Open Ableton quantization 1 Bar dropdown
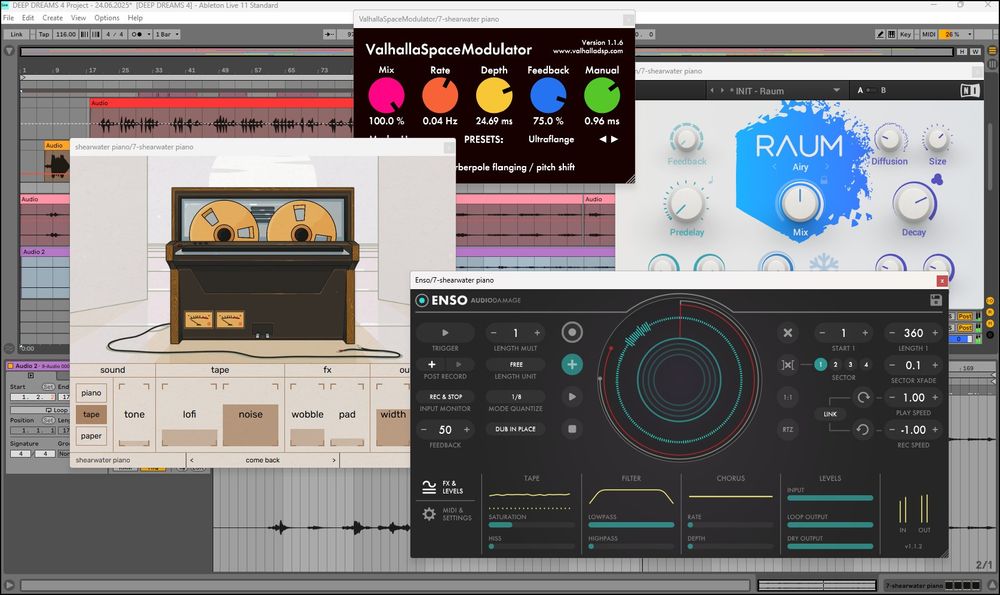 [167, 34]
